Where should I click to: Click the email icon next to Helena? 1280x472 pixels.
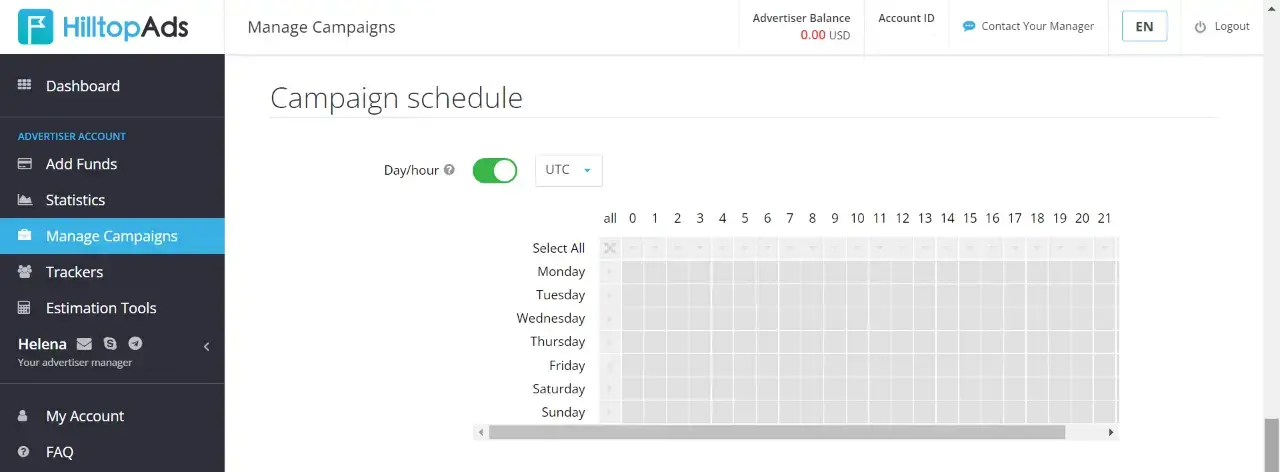coord(84,344)
